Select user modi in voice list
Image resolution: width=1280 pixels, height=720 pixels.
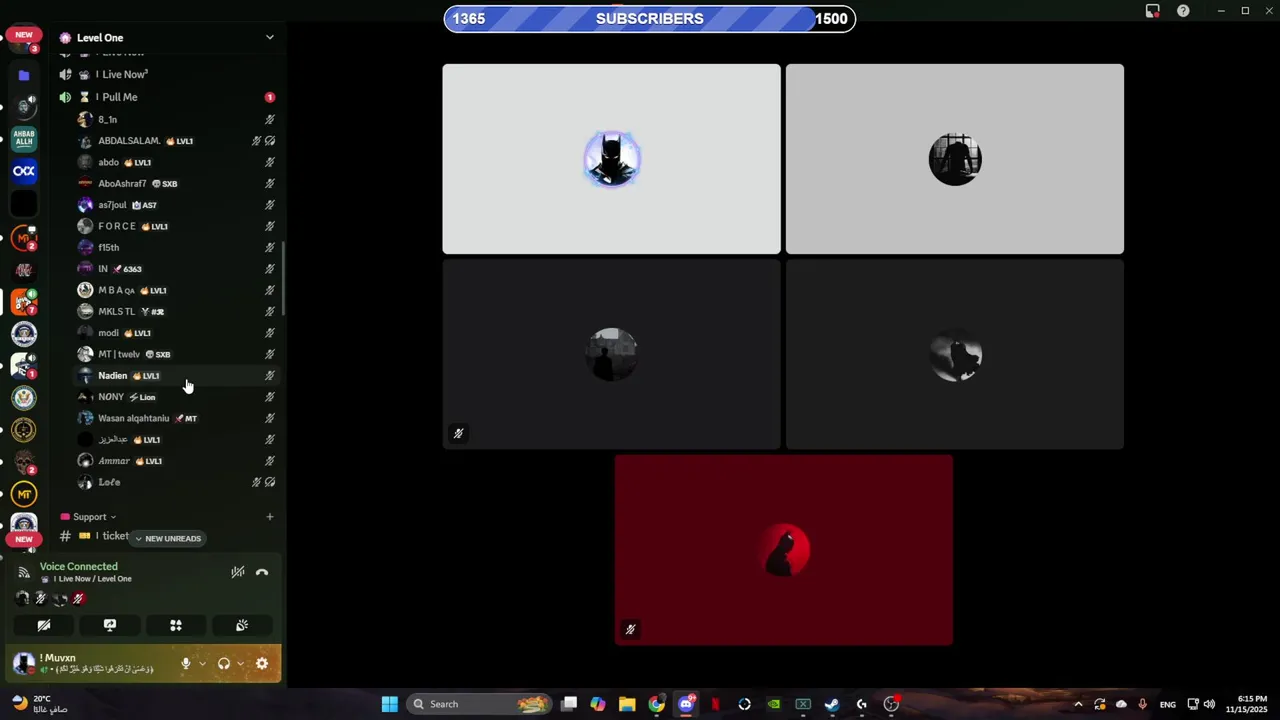tap(176, 333)
